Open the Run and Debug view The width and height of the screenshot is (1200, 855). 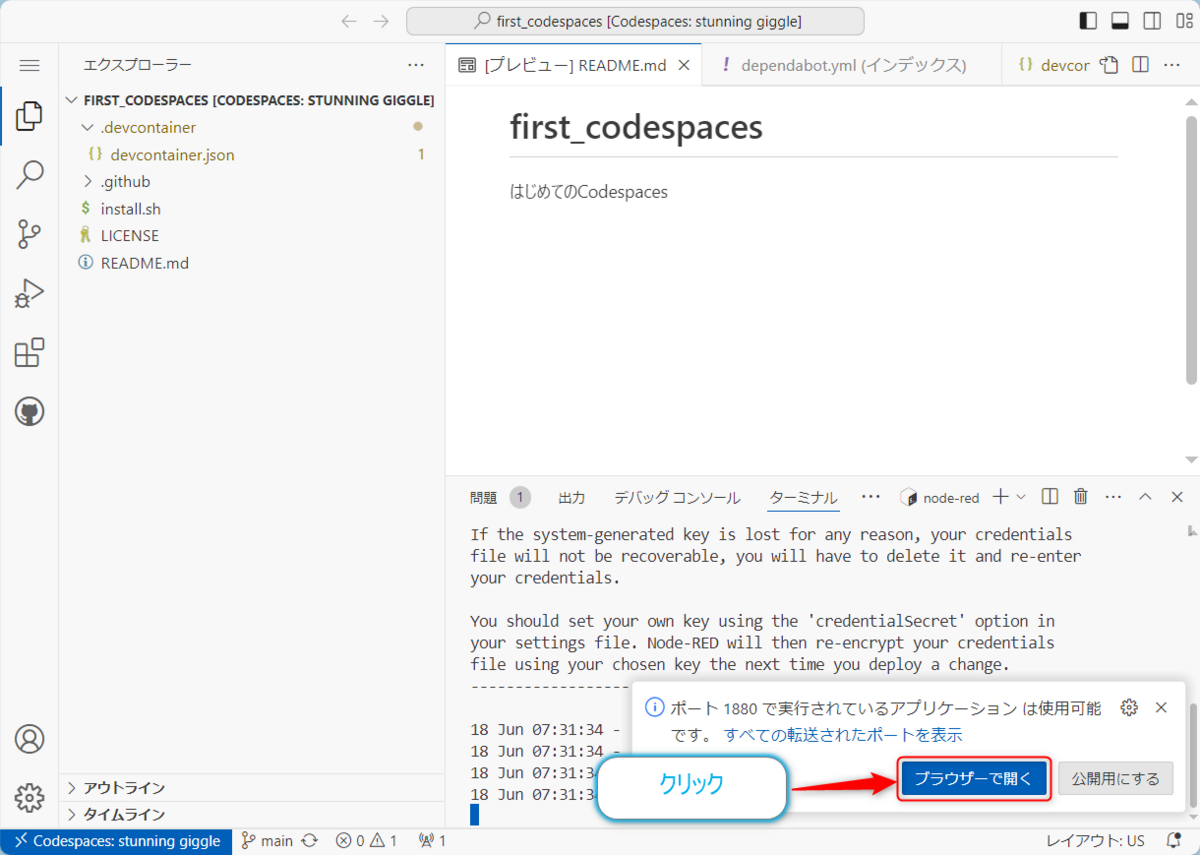click(29, 293)
